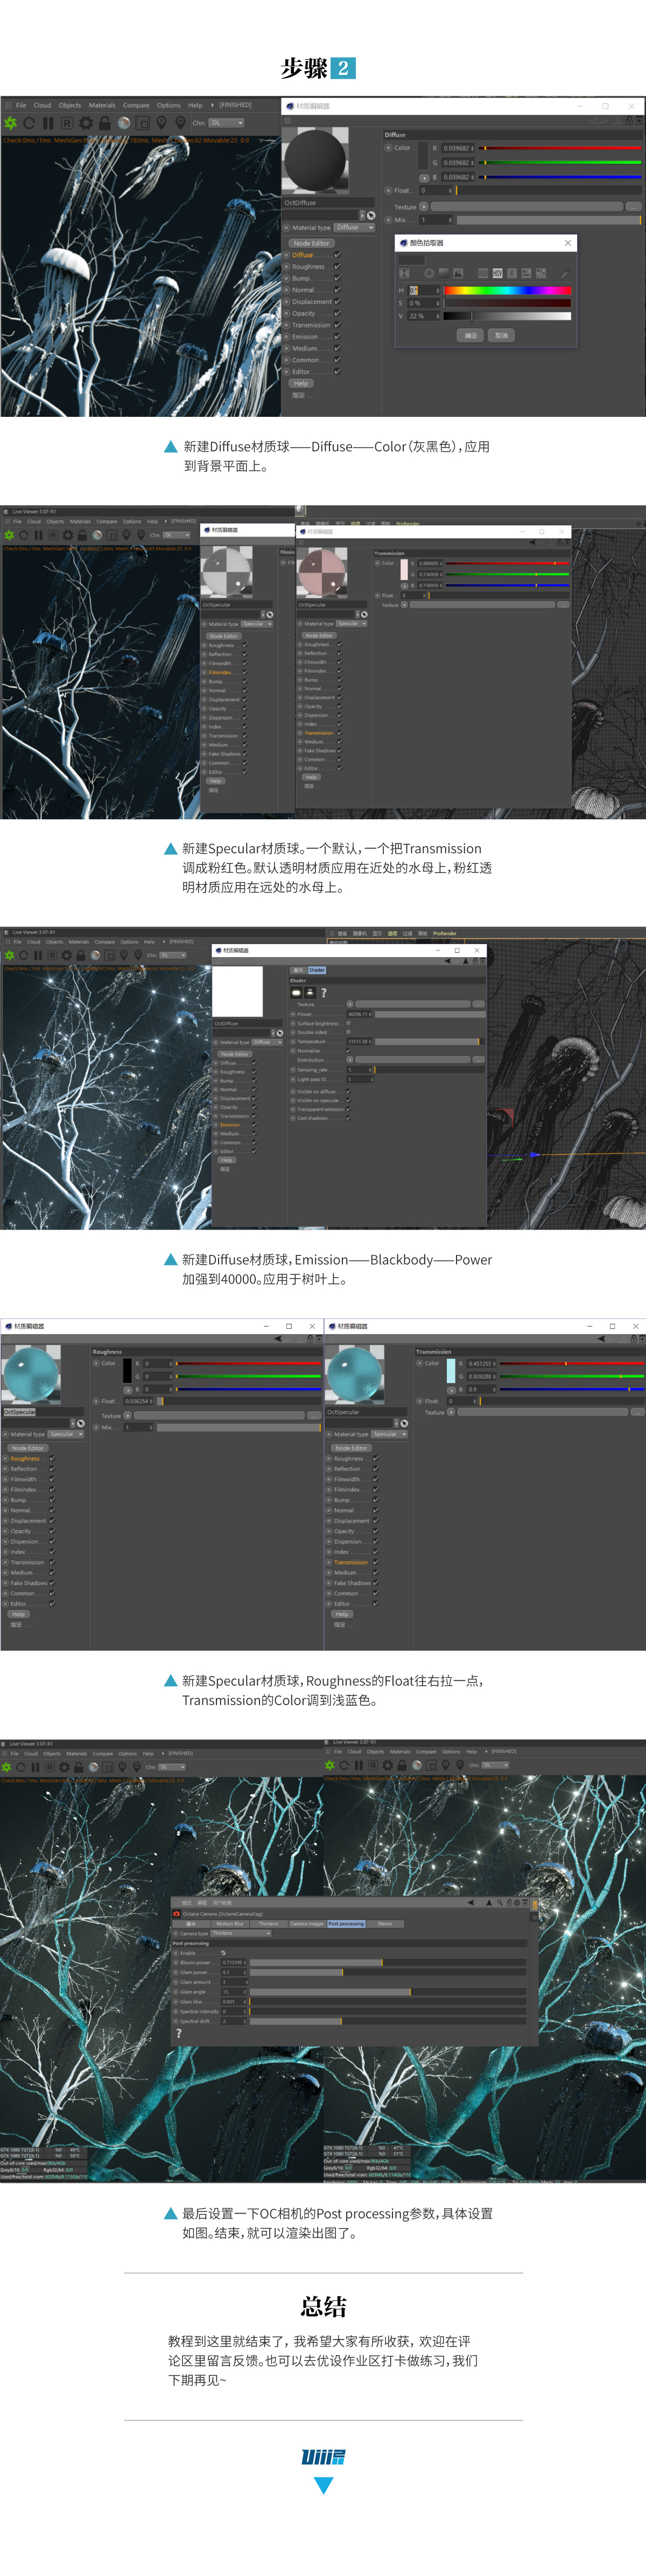The width and height of the screenshot is (646, 2576).
Task: Toggle Roughness checkbox in OctDiffuse material editor
Action: point(337,267)
